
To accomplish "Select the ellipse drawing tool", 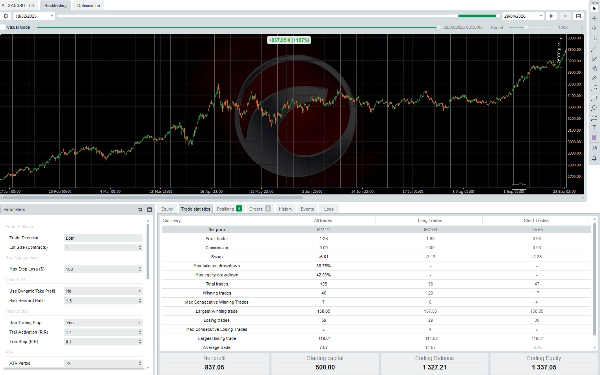I will pos(594,108).
